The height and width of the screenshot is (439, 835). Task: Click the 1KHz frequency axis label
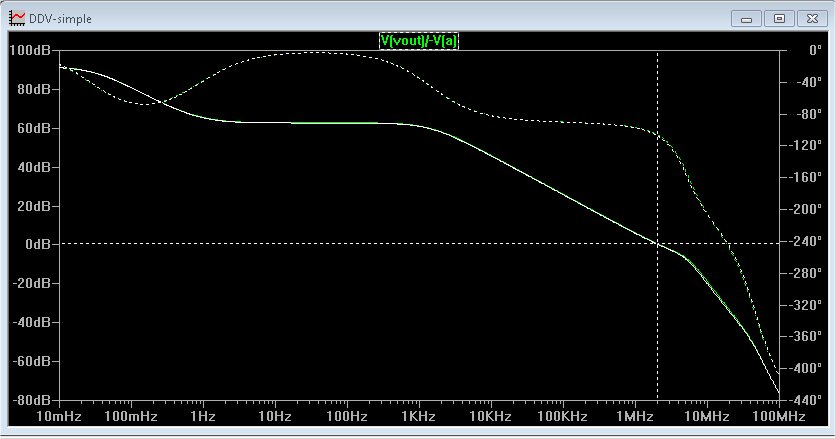click(419, 416)
